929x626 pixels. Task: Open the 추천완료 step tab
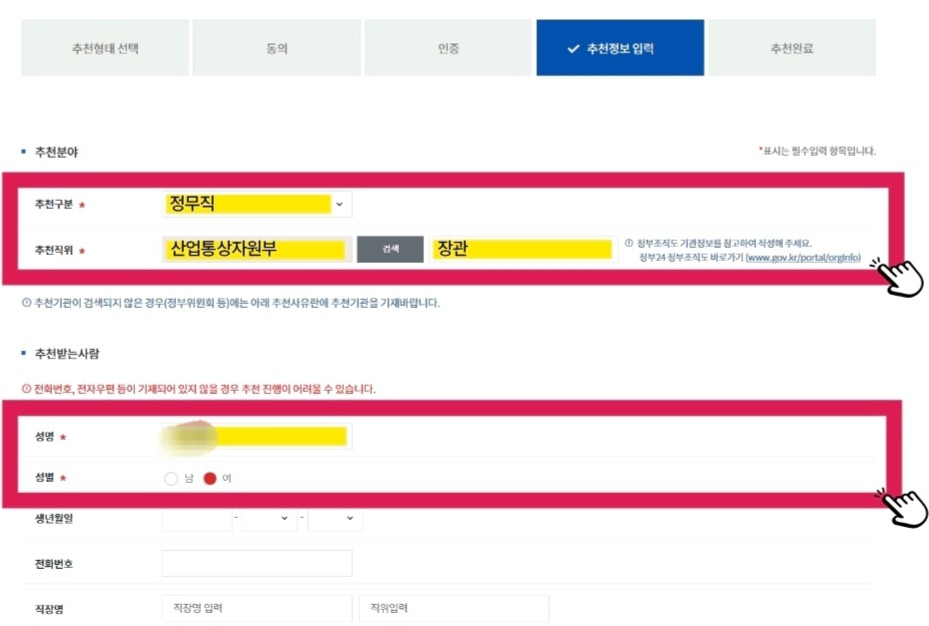pos(792,48)
